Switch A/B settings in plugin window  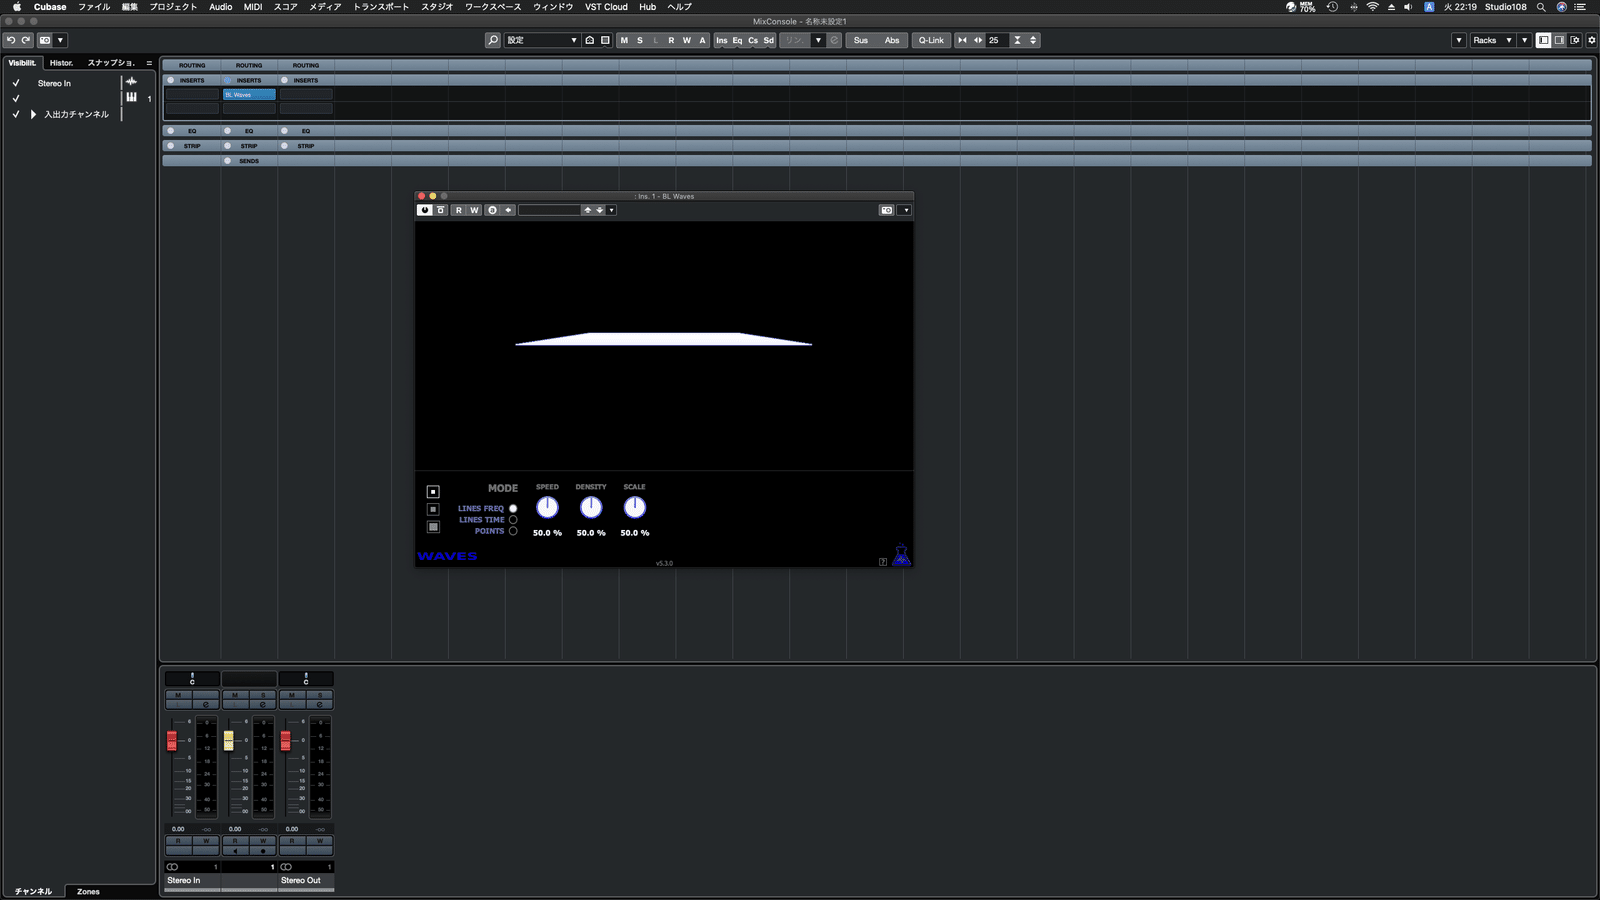(493, 210)
